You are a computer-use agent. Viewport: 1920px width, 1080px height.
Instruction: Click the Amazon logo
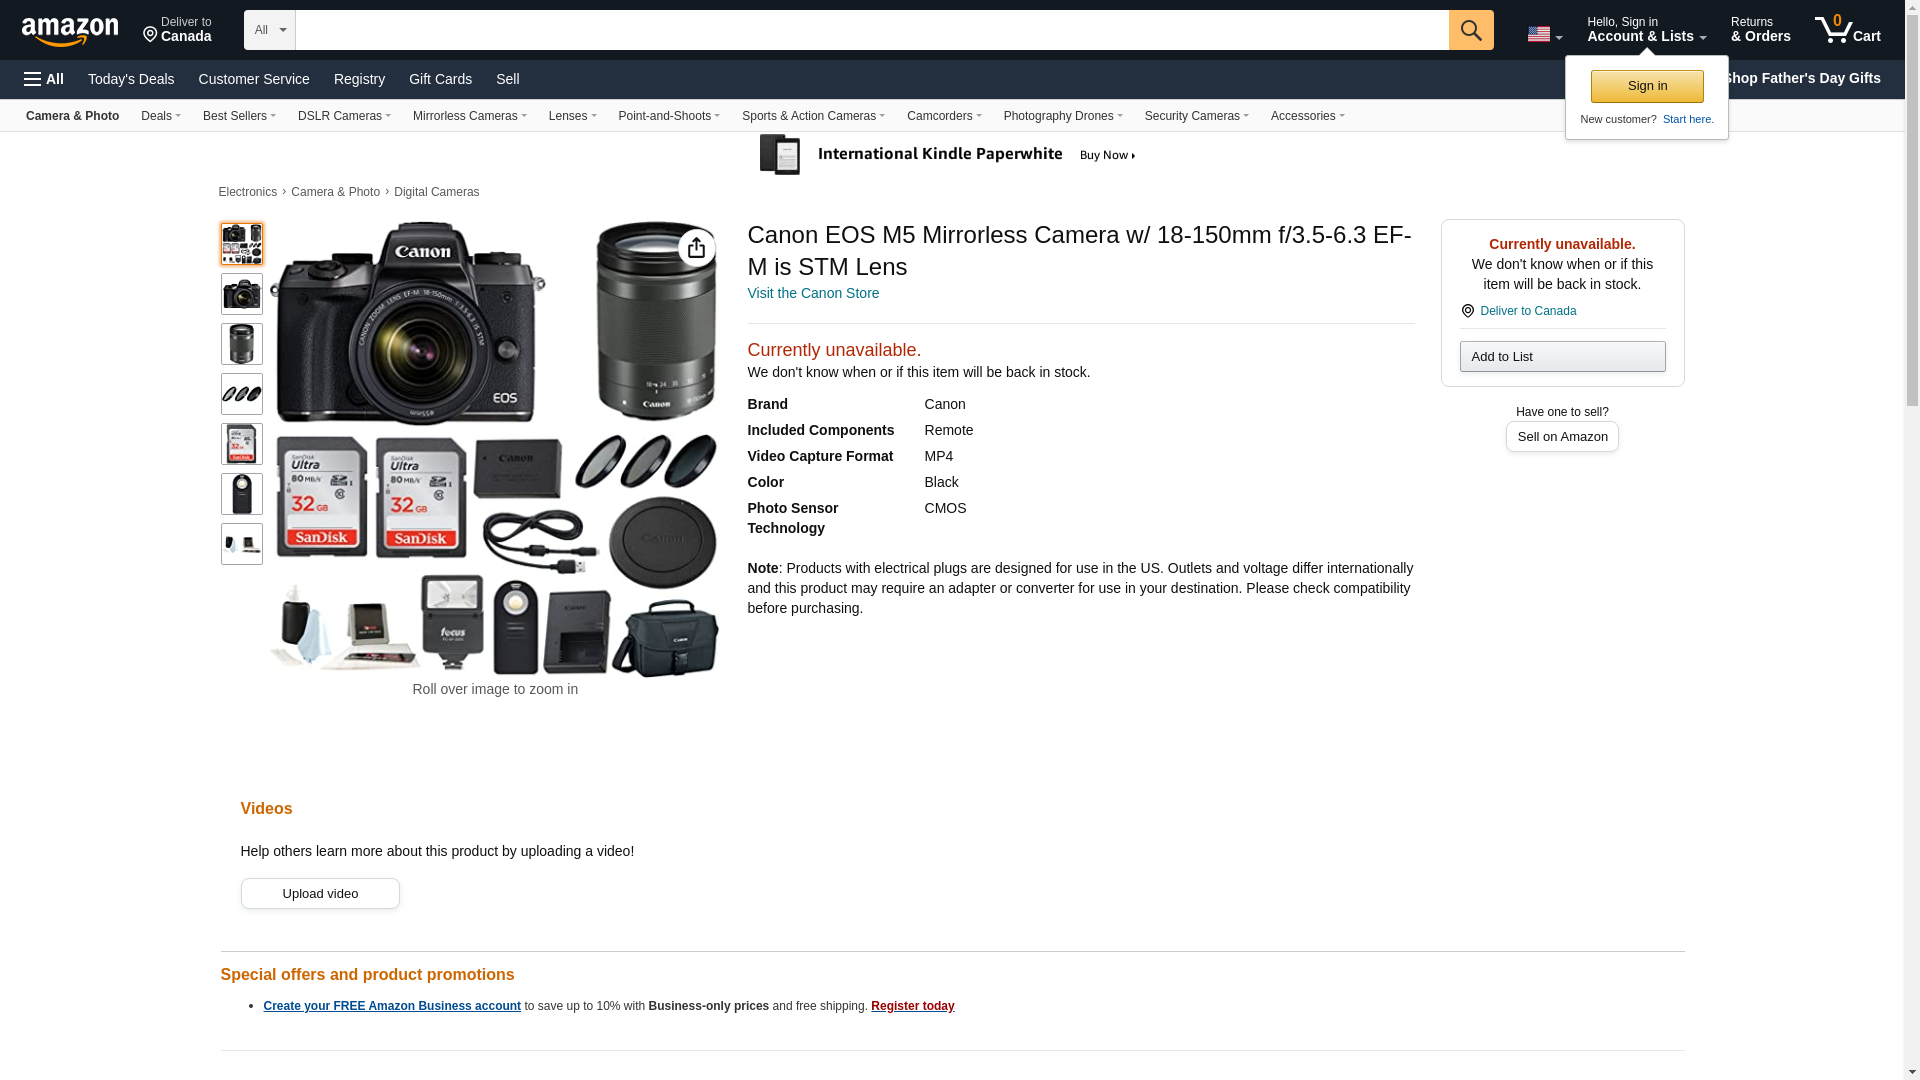[70, 31]
